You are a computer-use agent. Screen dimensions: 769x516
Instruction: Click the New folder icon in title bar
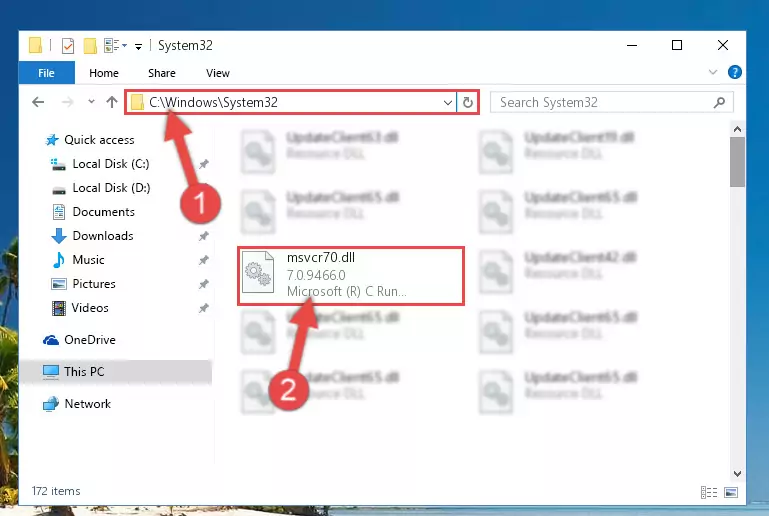(x=90, y=46)
